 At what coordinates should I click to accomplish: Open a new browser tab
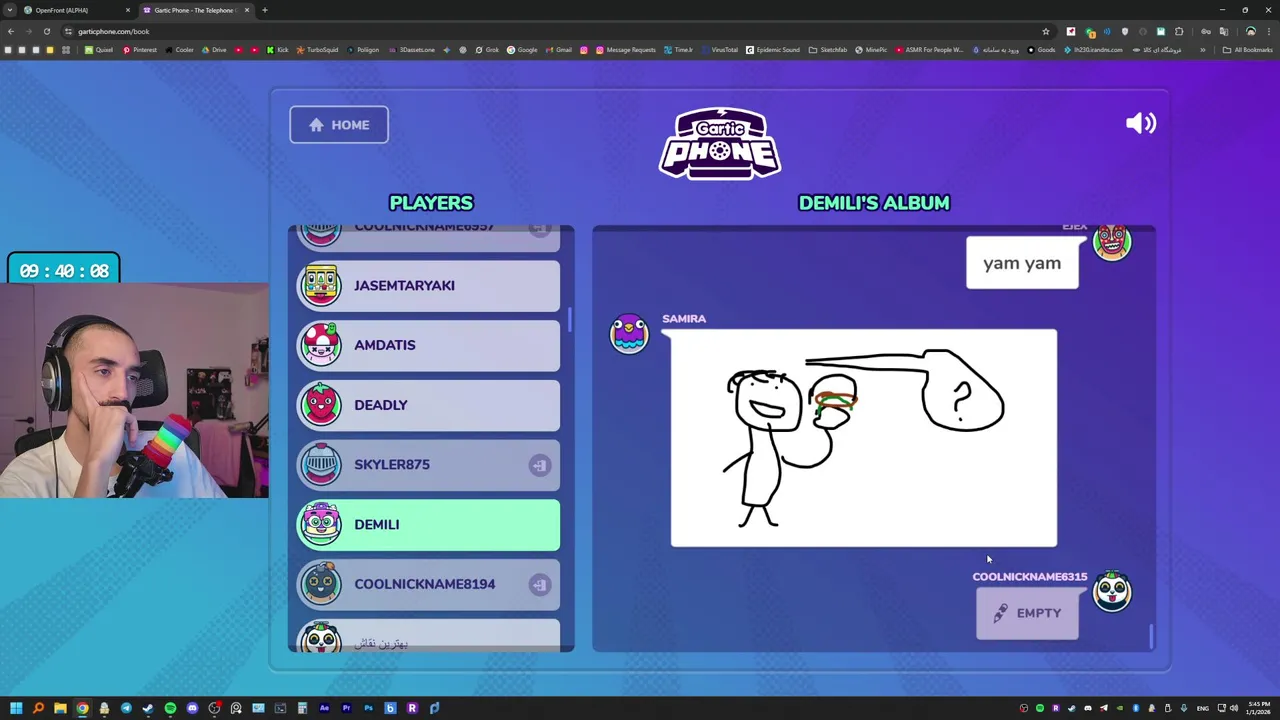(264, 10)
